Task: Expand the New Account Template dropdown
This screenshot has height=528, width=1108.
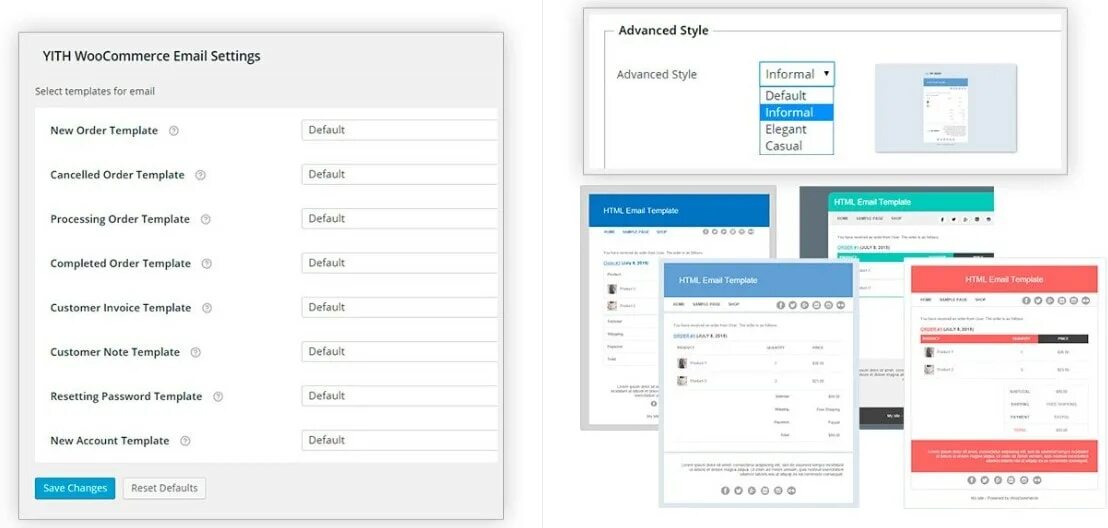Action: click(x=399, y=440)
